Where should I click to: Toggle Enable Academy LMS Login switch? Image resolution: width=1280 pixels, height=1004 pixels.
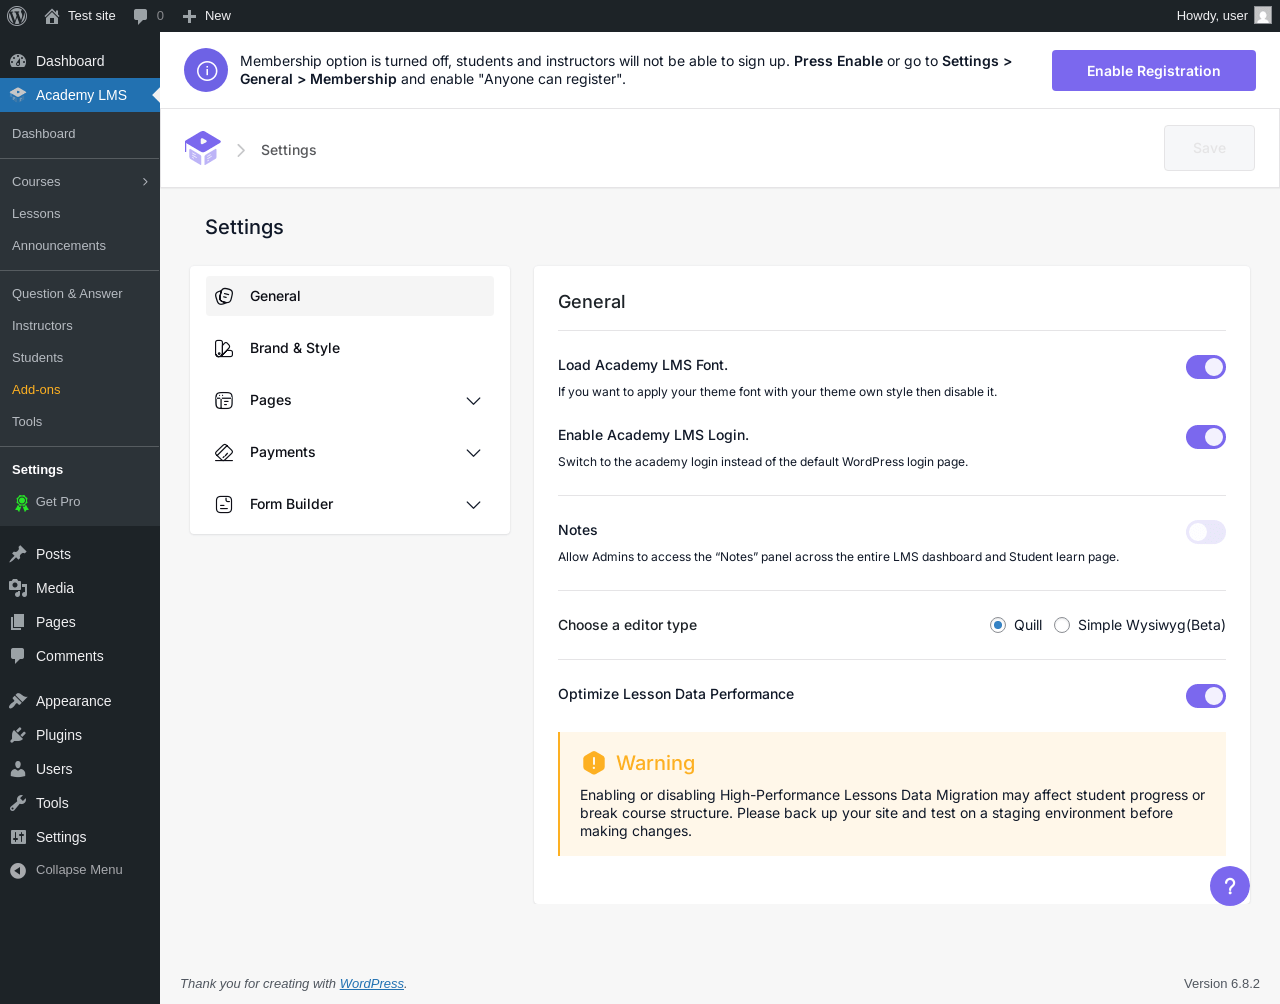point(1206,437)
